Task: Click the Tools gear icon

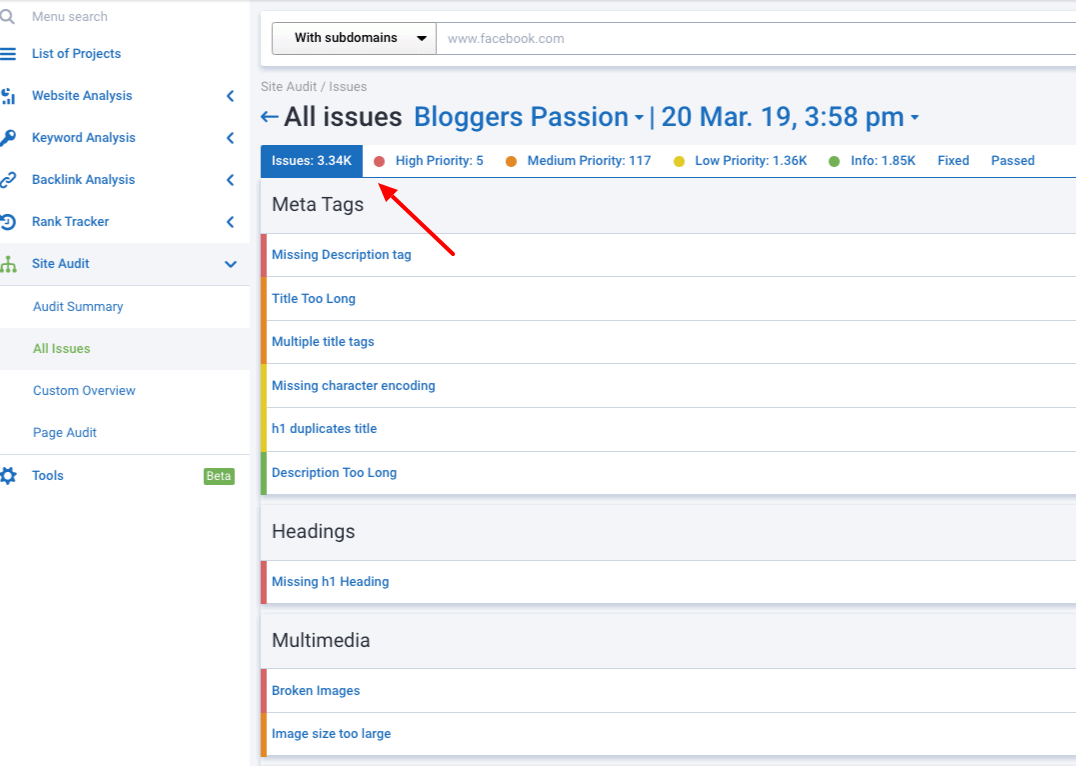Action: pyautogui.click(x=8, y=476)
